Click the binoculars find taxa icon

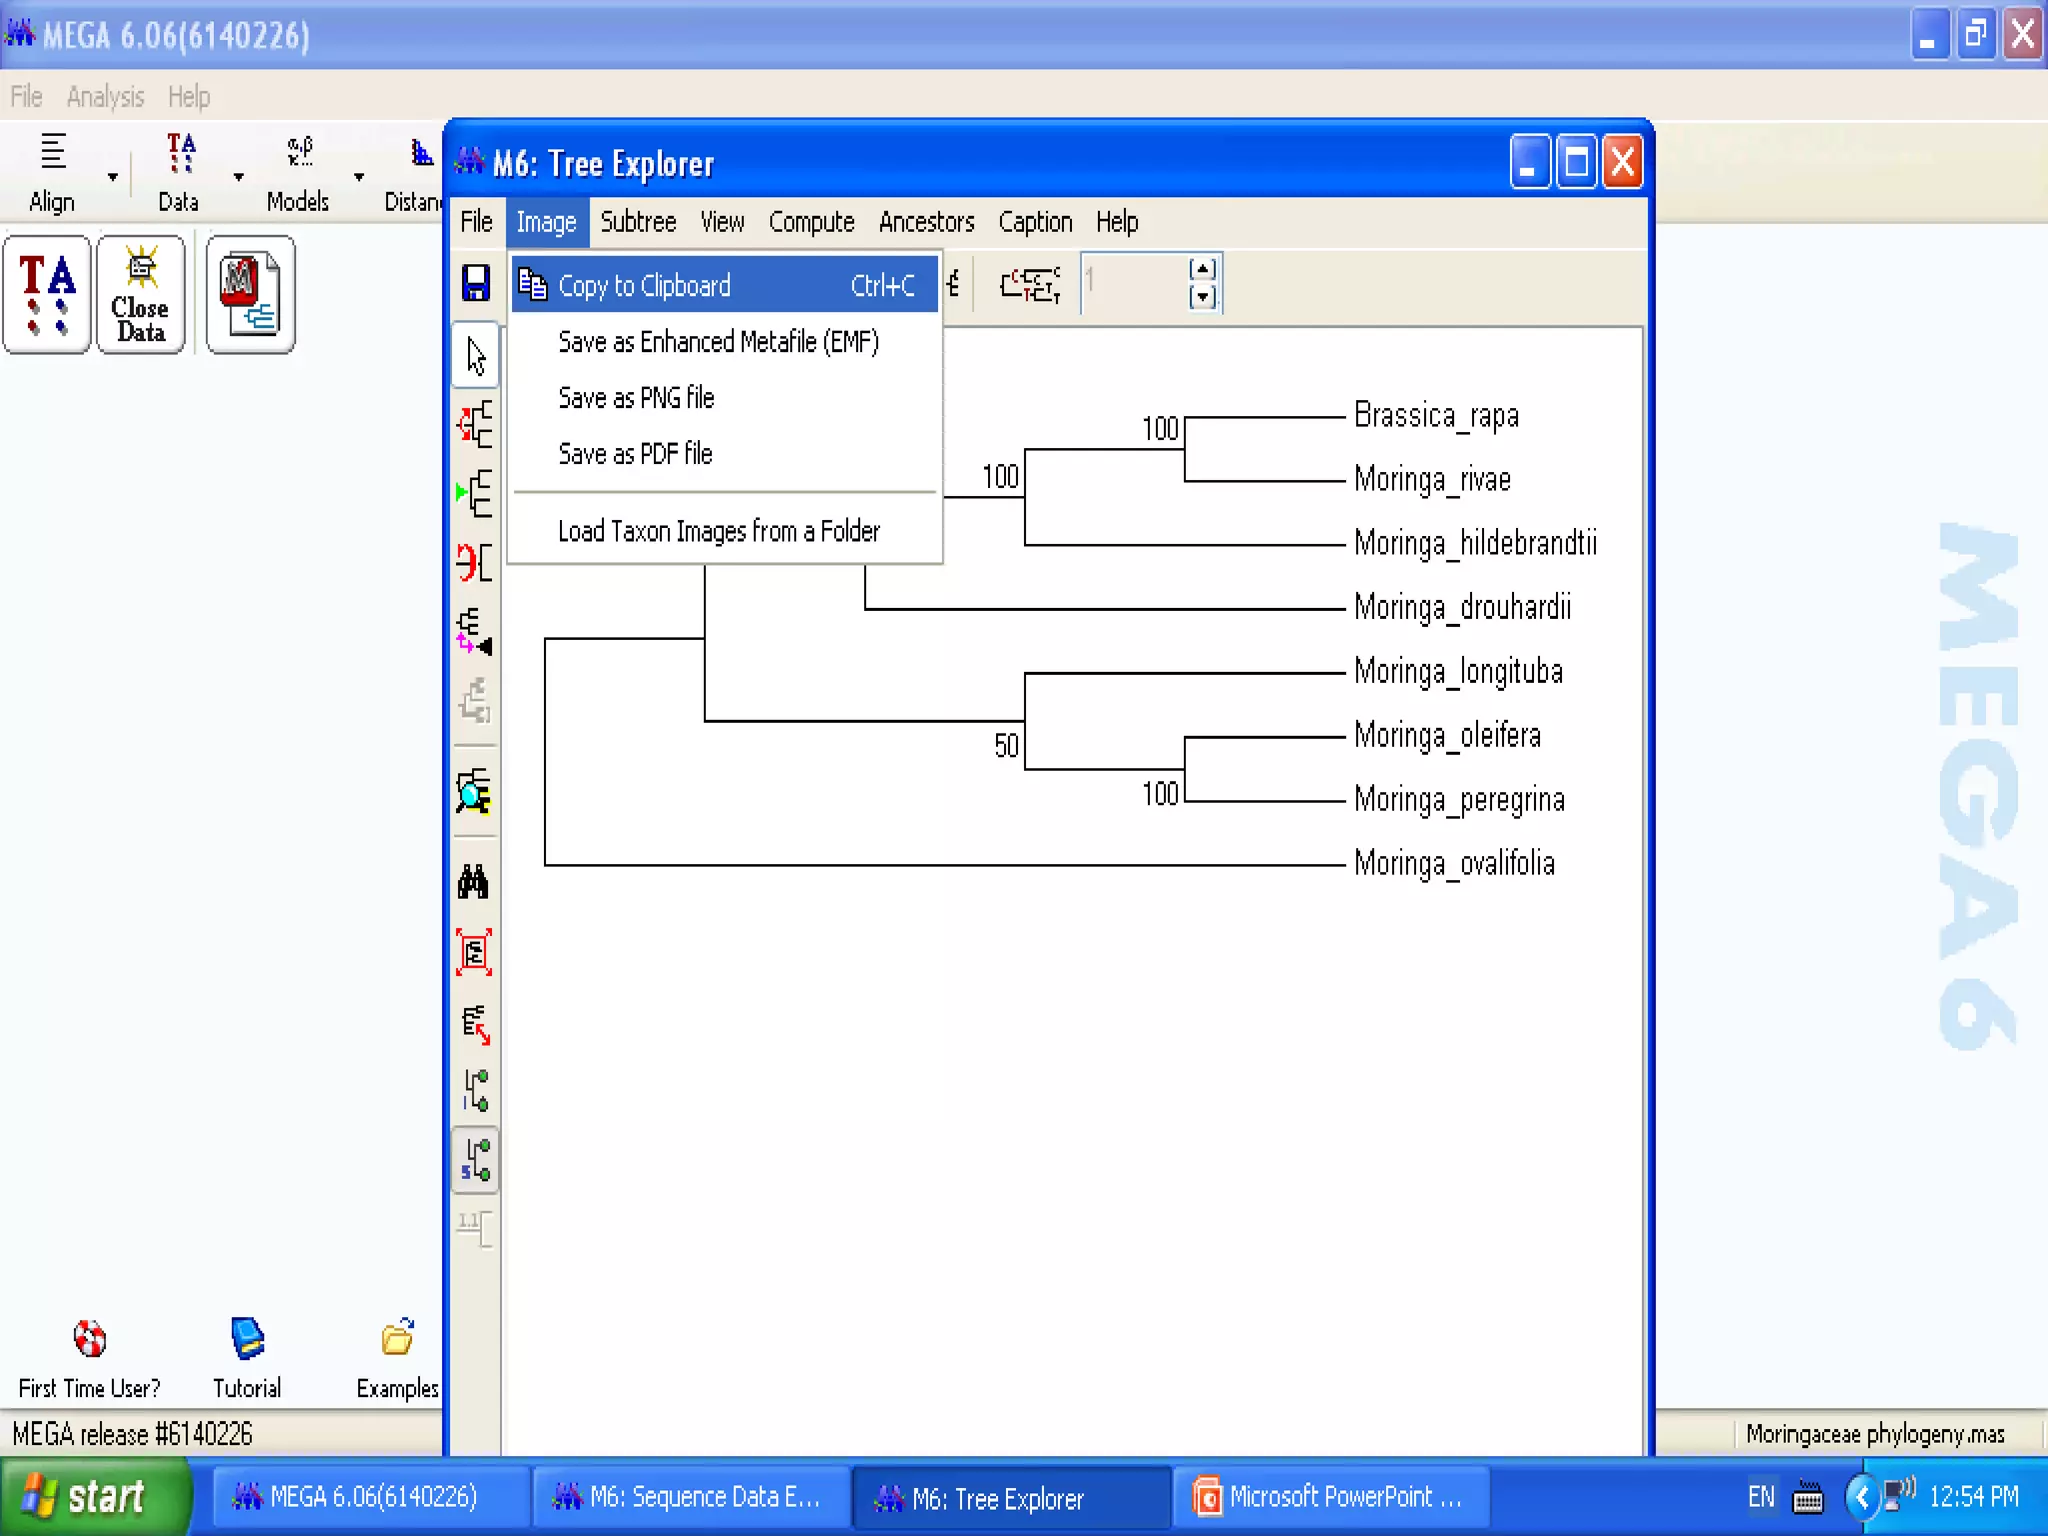474,883
